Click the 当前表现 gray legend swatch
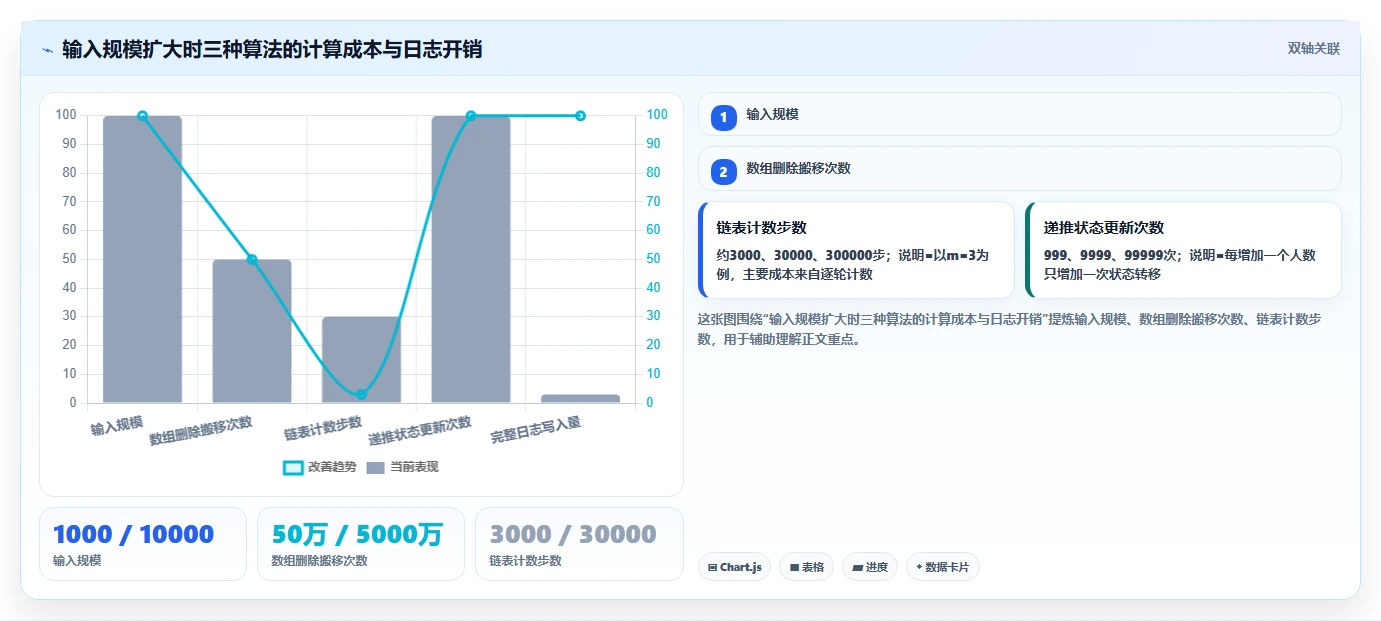The width and height of the screenshot is (1381, 621). click(x=375, y=467)
